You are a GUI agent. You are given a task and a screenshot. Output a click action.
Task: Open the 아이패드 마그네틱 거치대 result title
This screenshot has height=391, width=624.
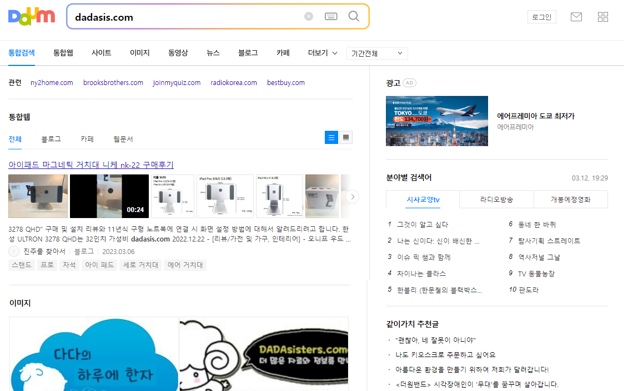[x=91, y=165]
